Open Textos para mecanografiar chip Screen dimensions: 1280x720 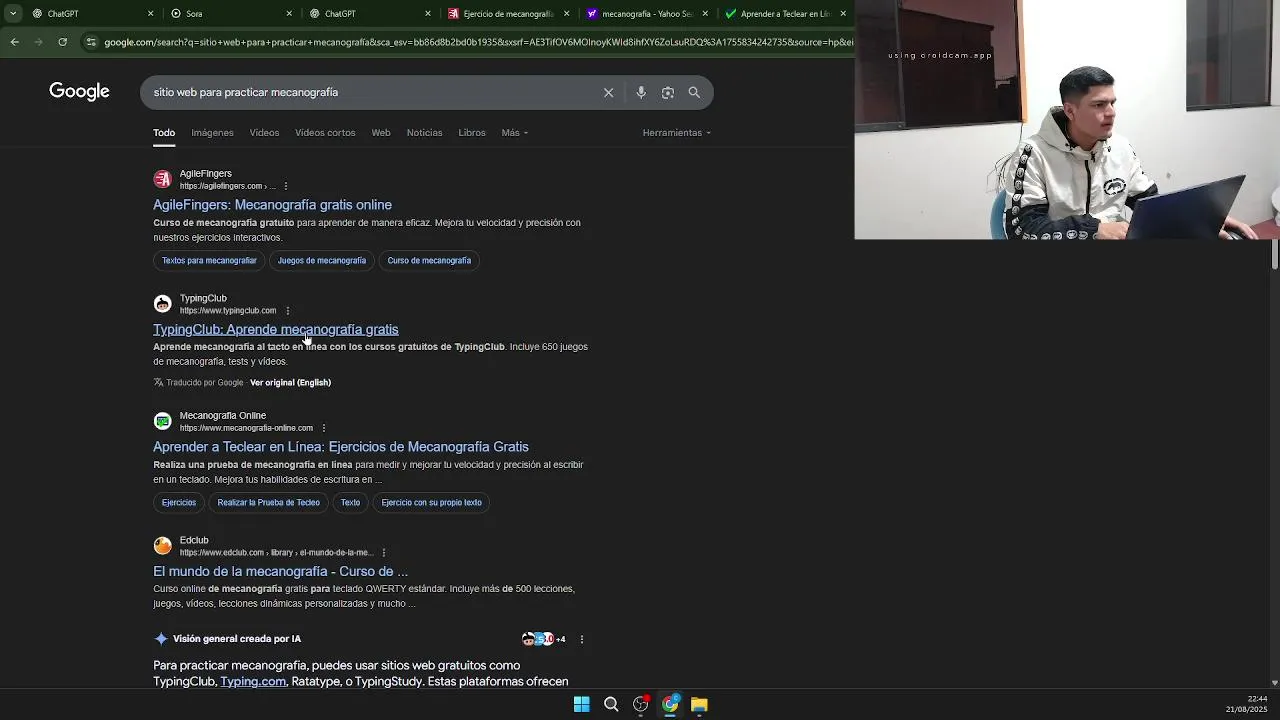pos(209,261)
